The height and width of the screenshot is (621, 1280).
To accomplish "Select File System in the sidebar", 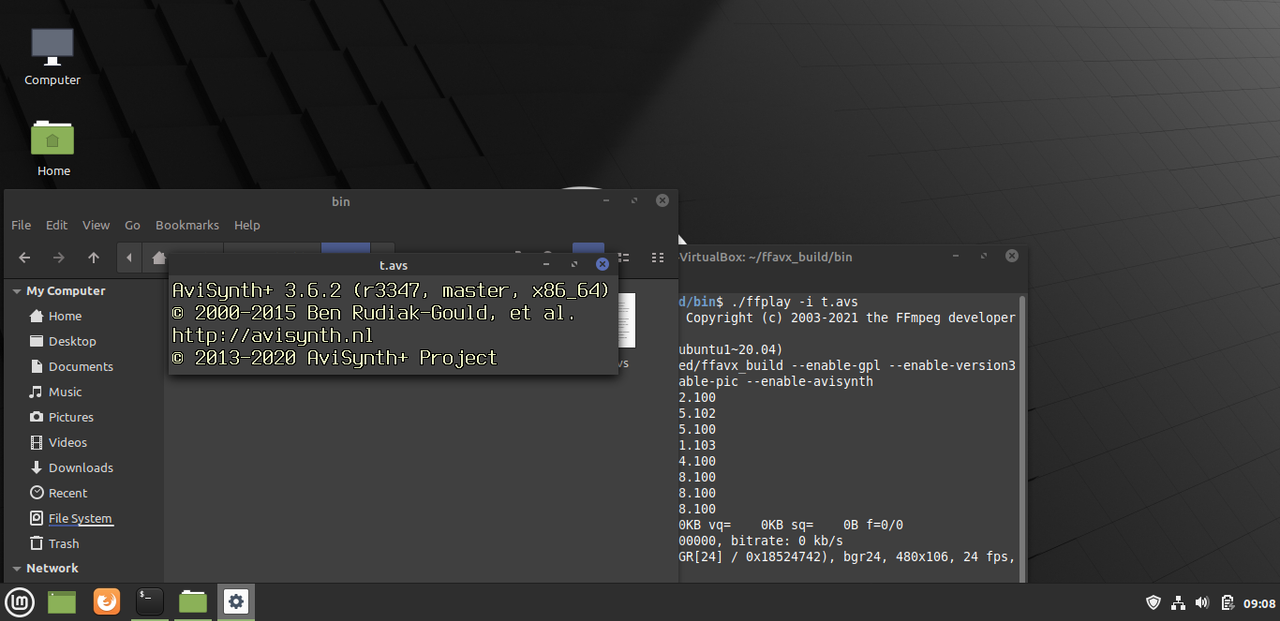I will (x=80, y=518).
